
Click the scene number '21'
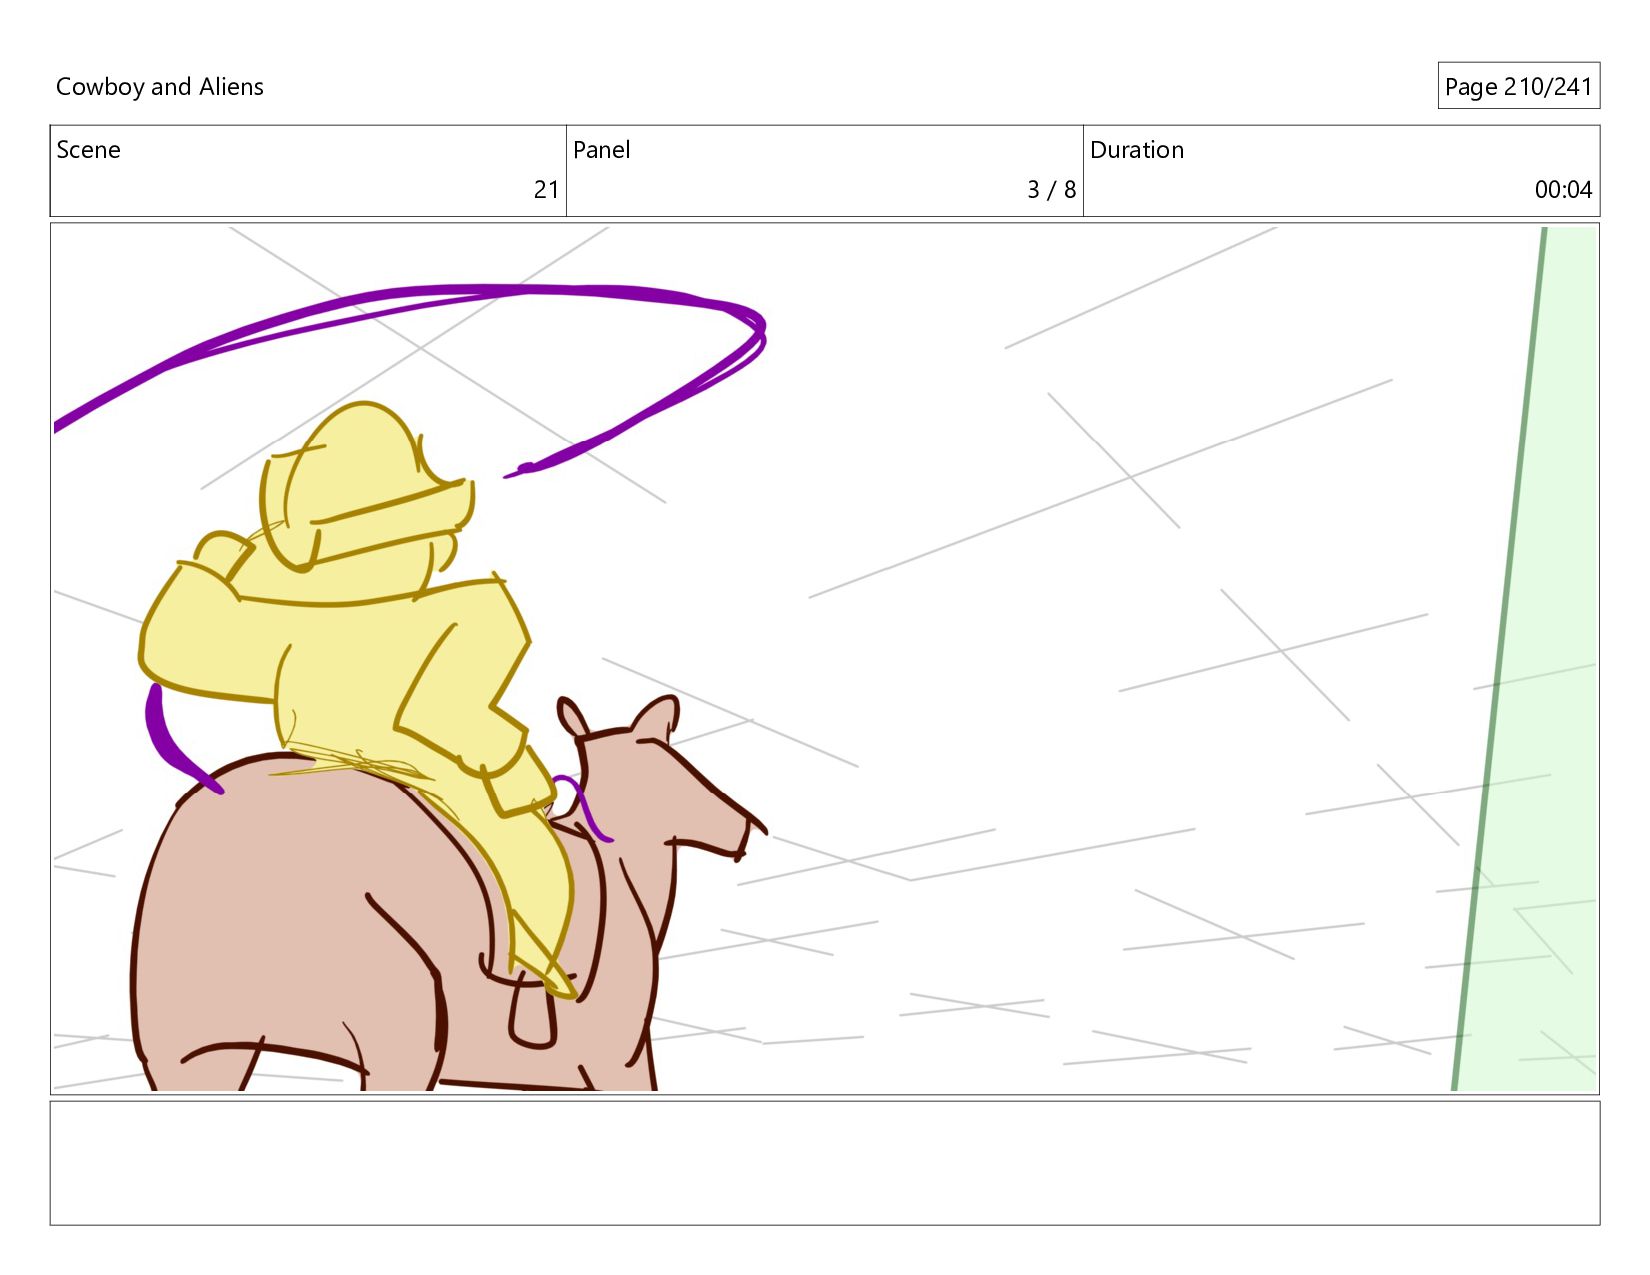pyautogui.click(x=546, y=190)
